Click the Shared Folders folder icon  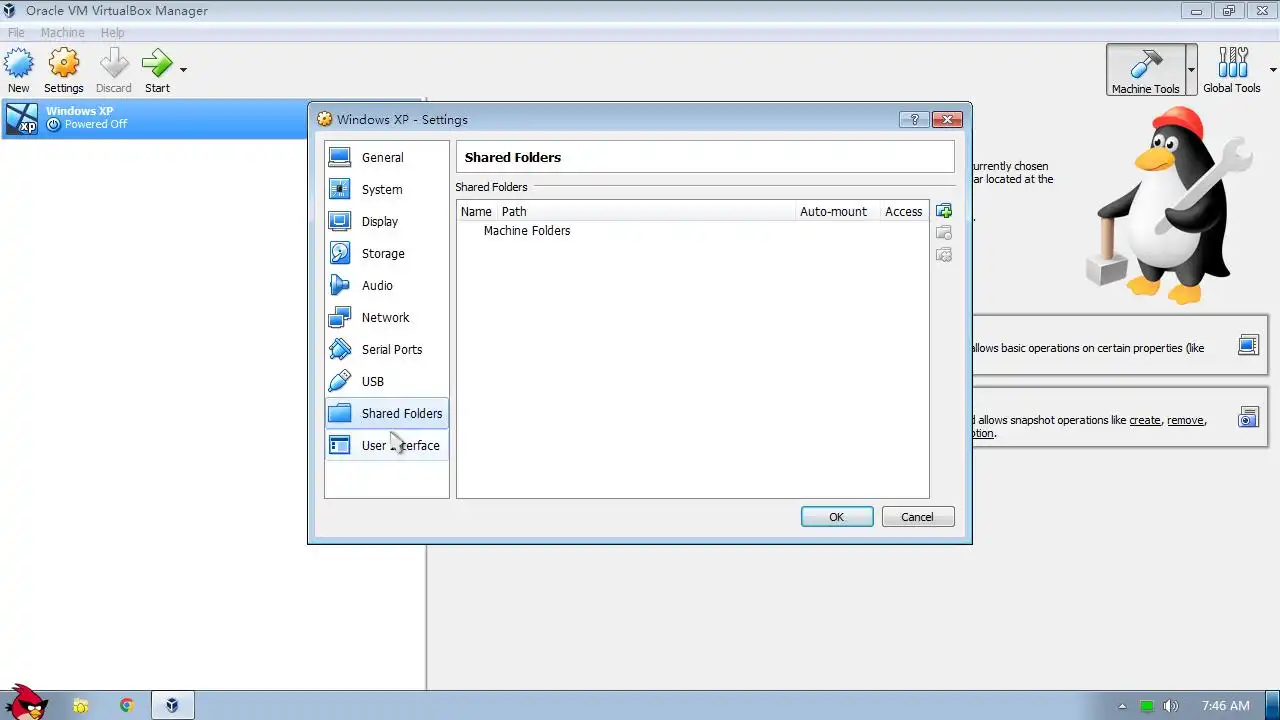[340, 413]
